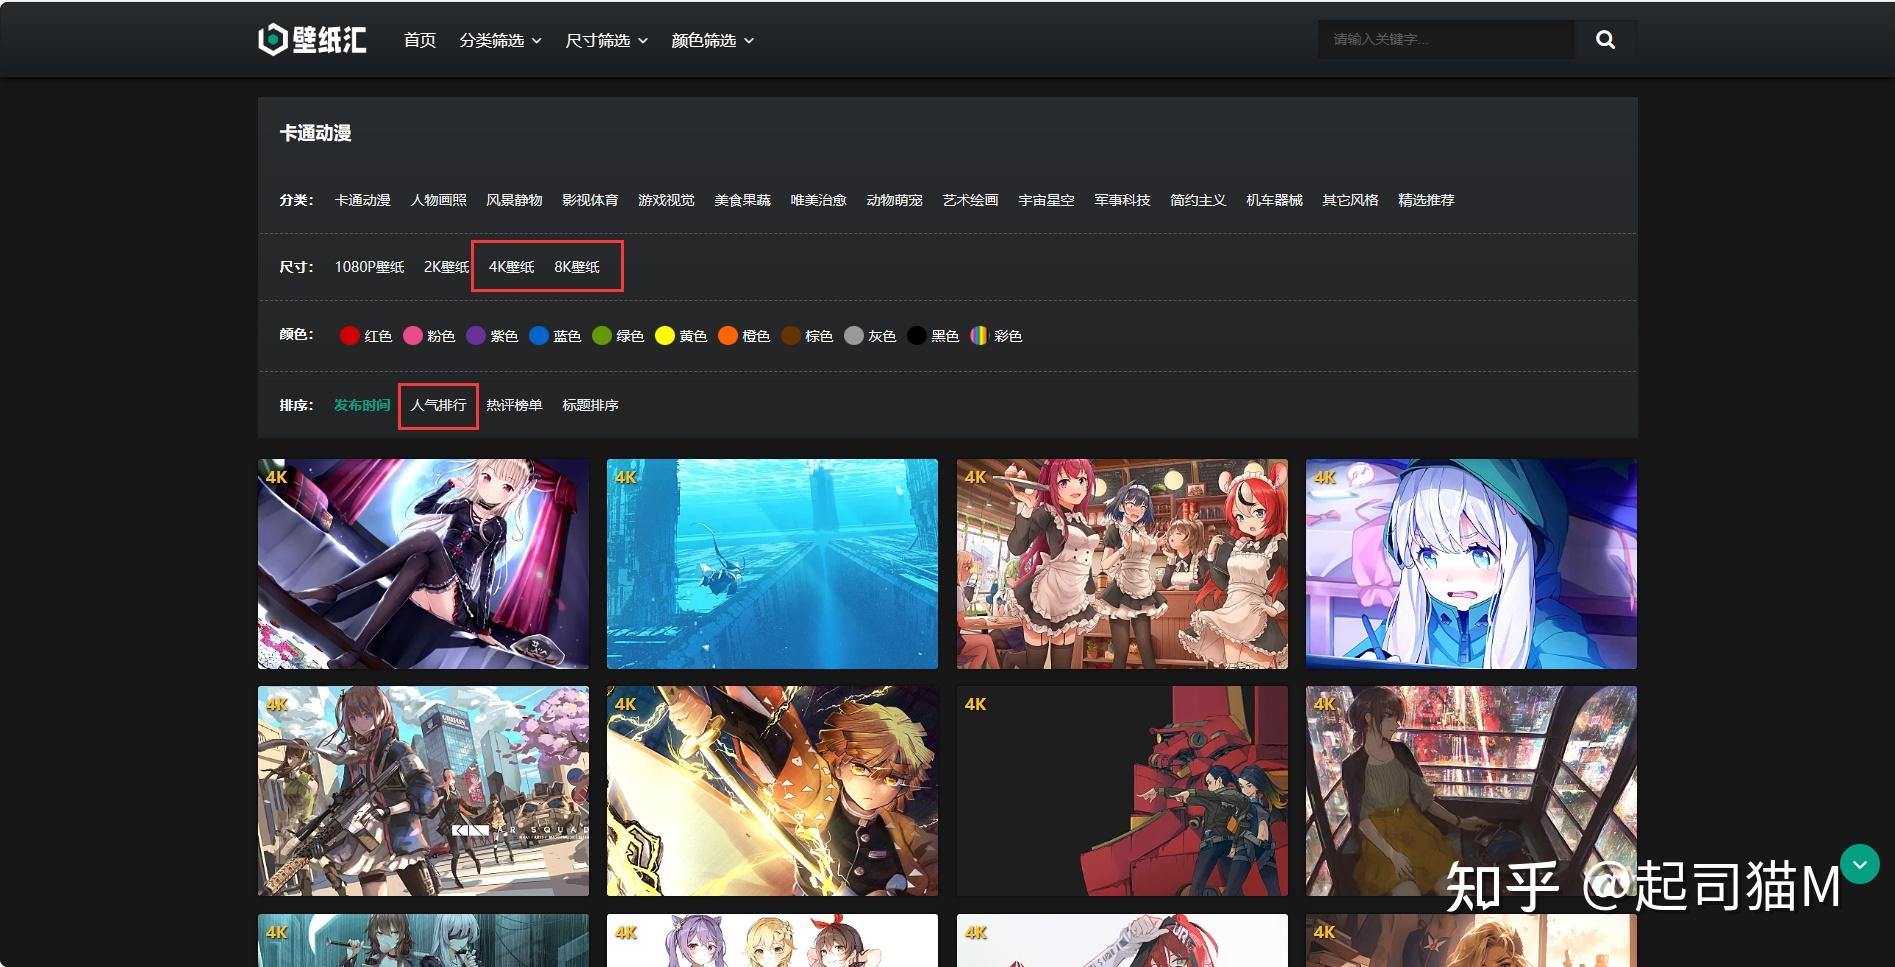Choose the 热评榜单 sort option
The height and width of the screenshot is (967, 1895).
pos(513,405)
